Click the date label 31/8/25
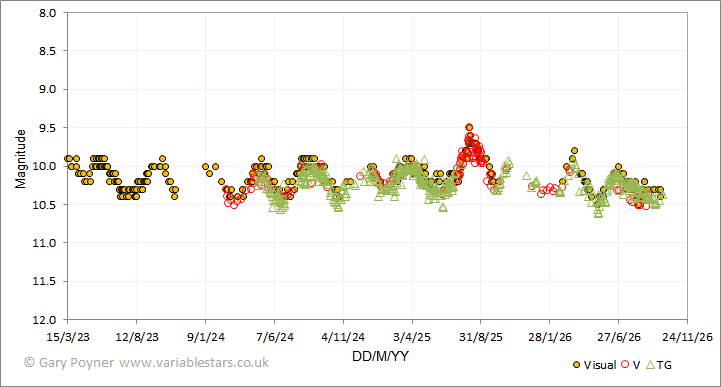Viewport: 721px width, 387px height. [x=481, y=337]
